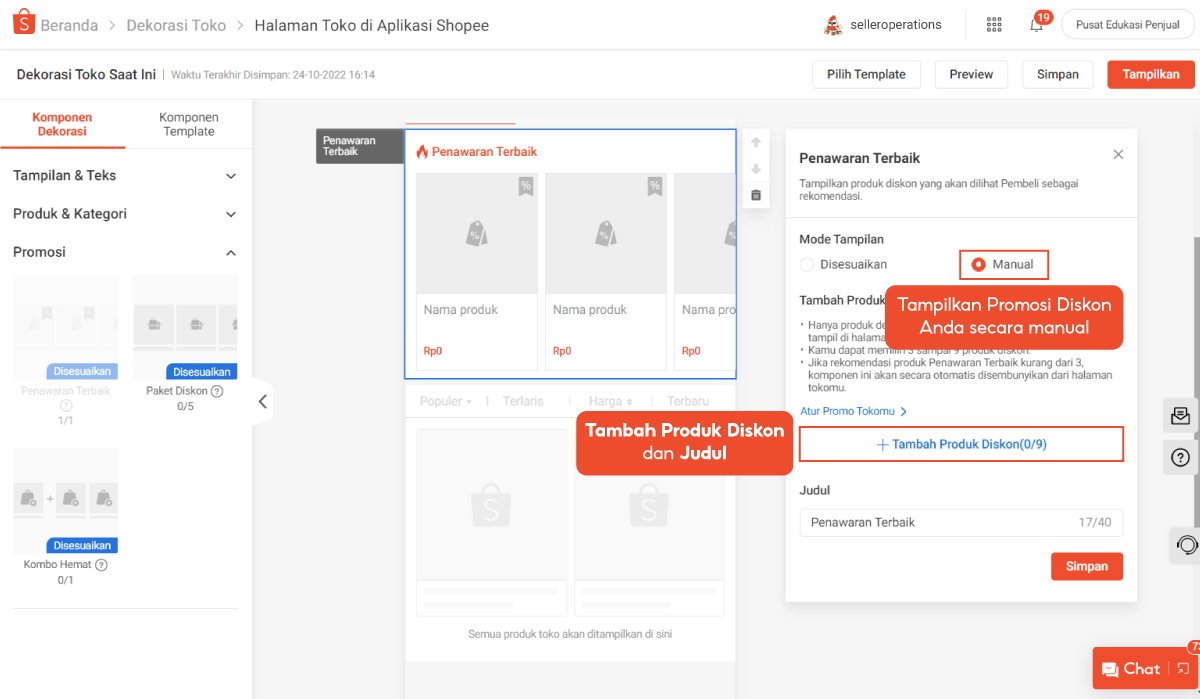This screenshot has height=699, width=1200.
Task: Expand the Tampilan & Teks section
Action: click(125, 176)
